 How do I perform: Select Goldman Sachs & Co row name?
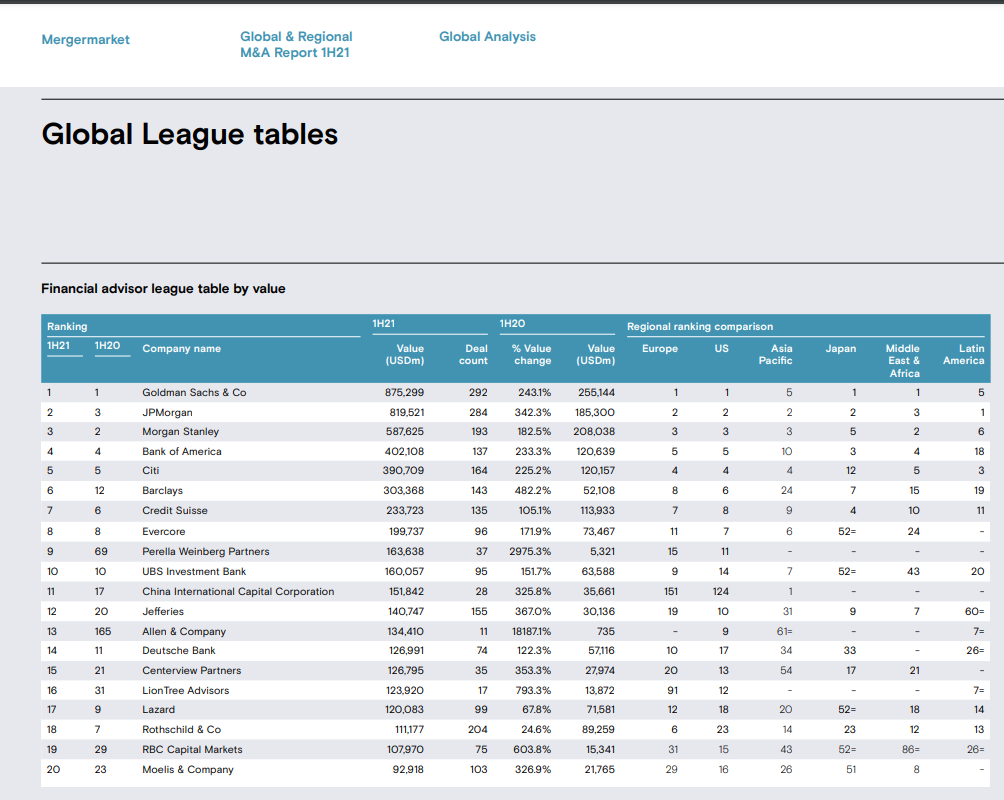point(194,392)
